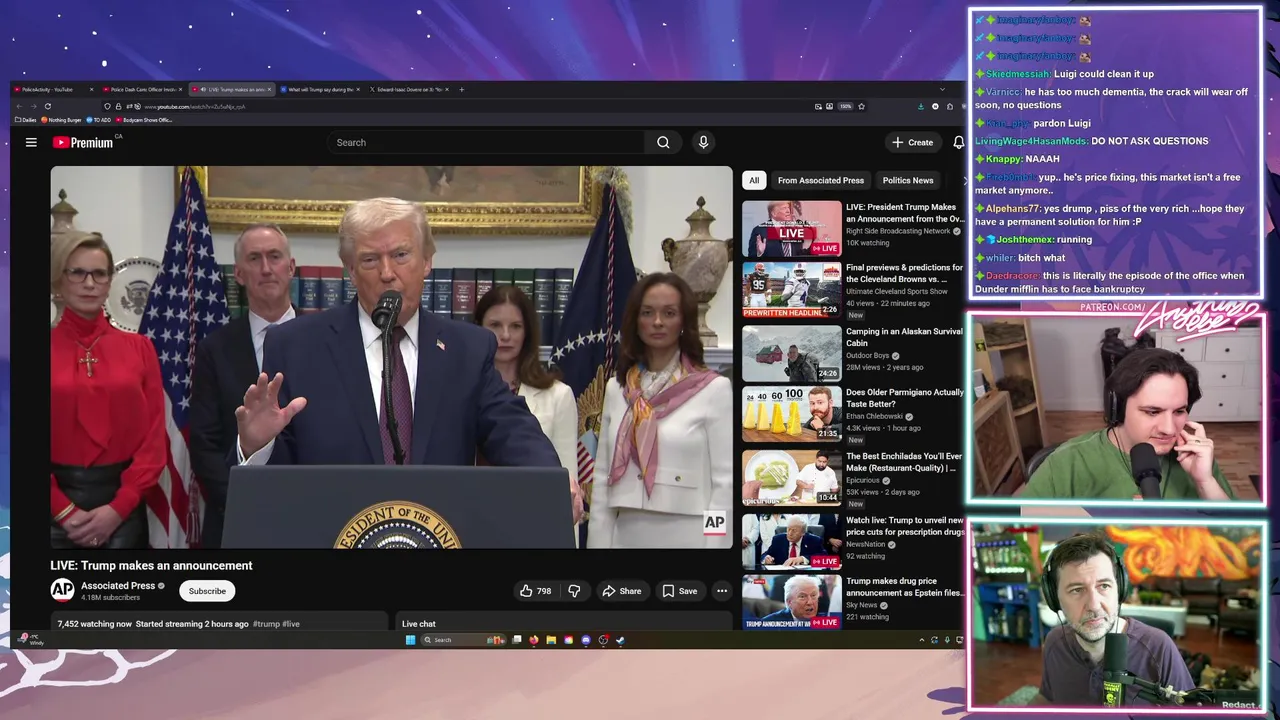Open Right Side Broadcasting live thumbnail
This screenshot has width=1280, height=720.
(792, 229)
